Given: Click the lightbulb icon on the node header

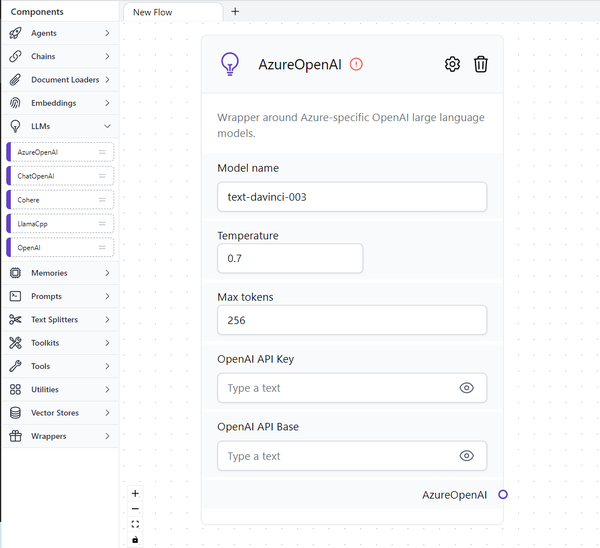Looking at the screenshot, I should click(230, 65).
